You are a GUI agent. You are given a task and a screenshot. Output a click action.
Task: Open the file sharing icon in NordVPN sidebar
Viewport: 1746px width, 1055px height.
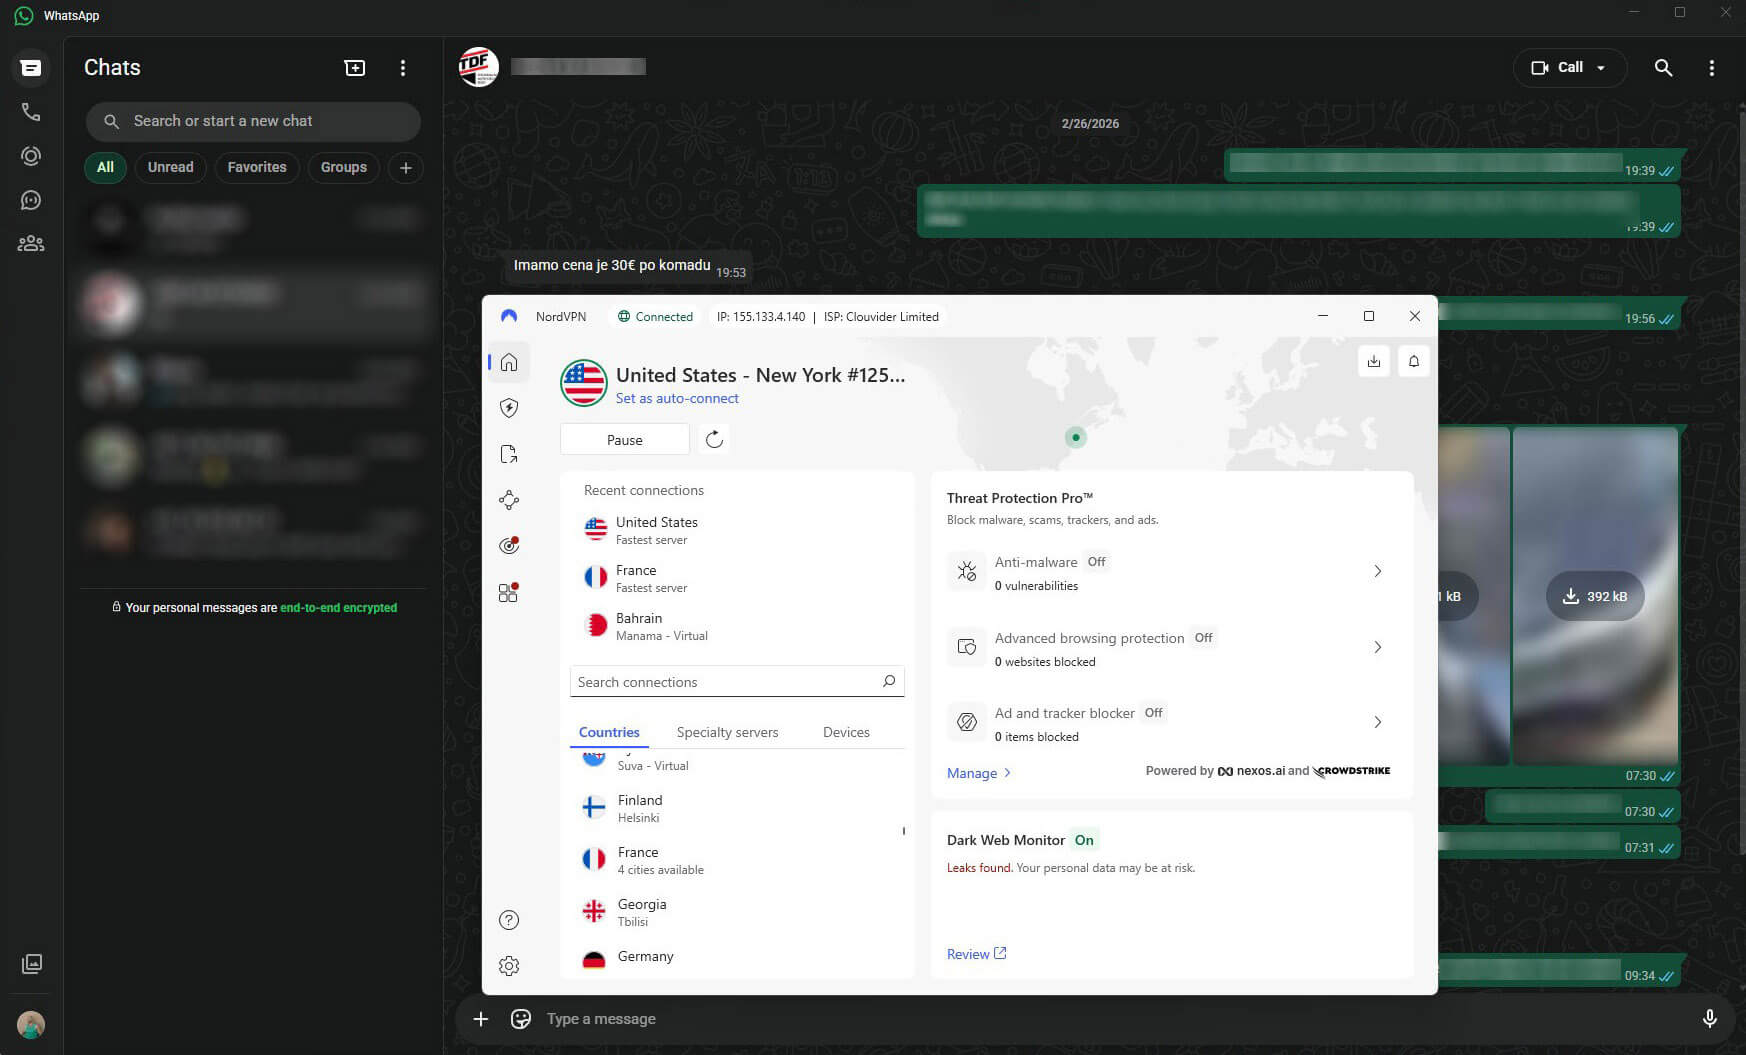click(509, 454)
